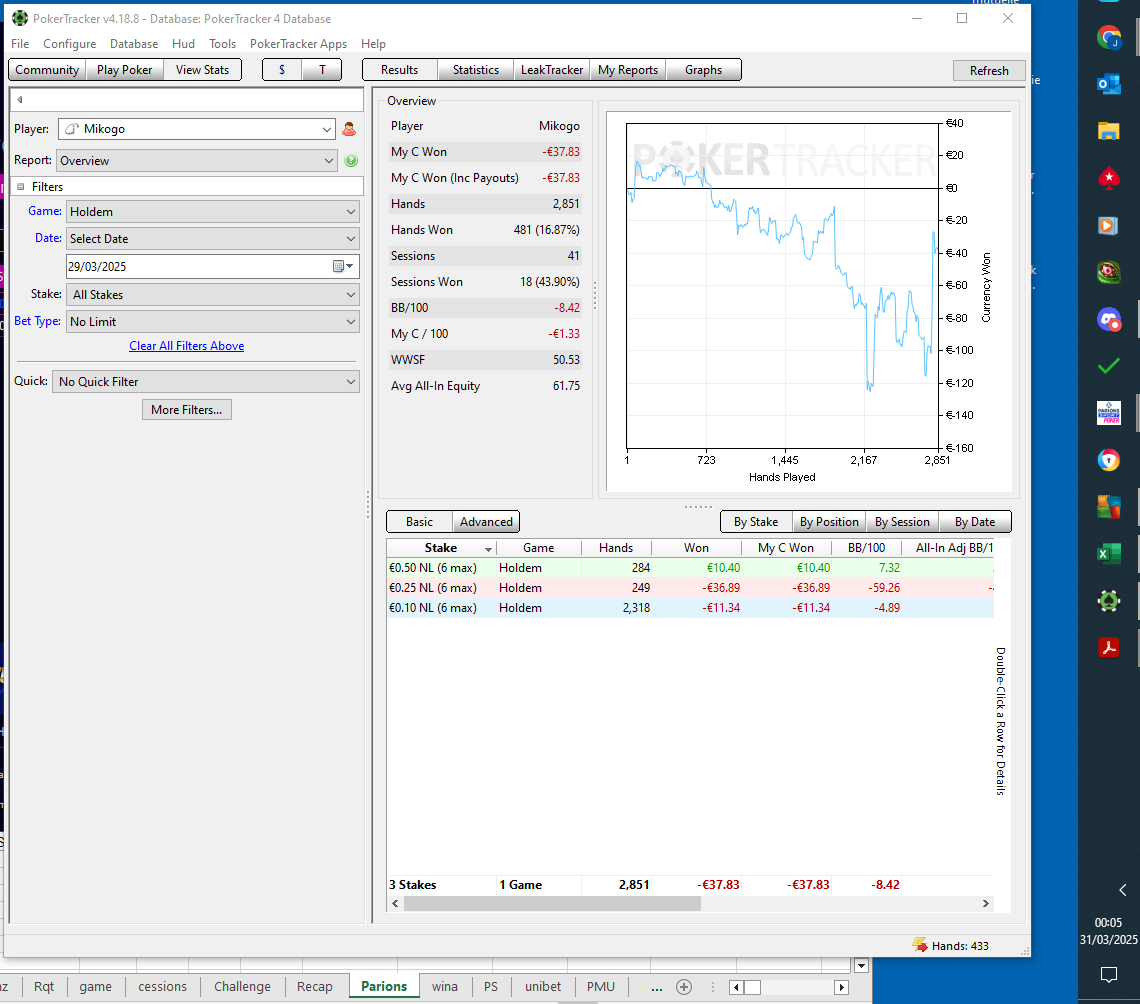The height and width of the screenshot is (1004, 1140).
Task: Open the AVG antivirus taskbar icon
Action: point(1109,507)
